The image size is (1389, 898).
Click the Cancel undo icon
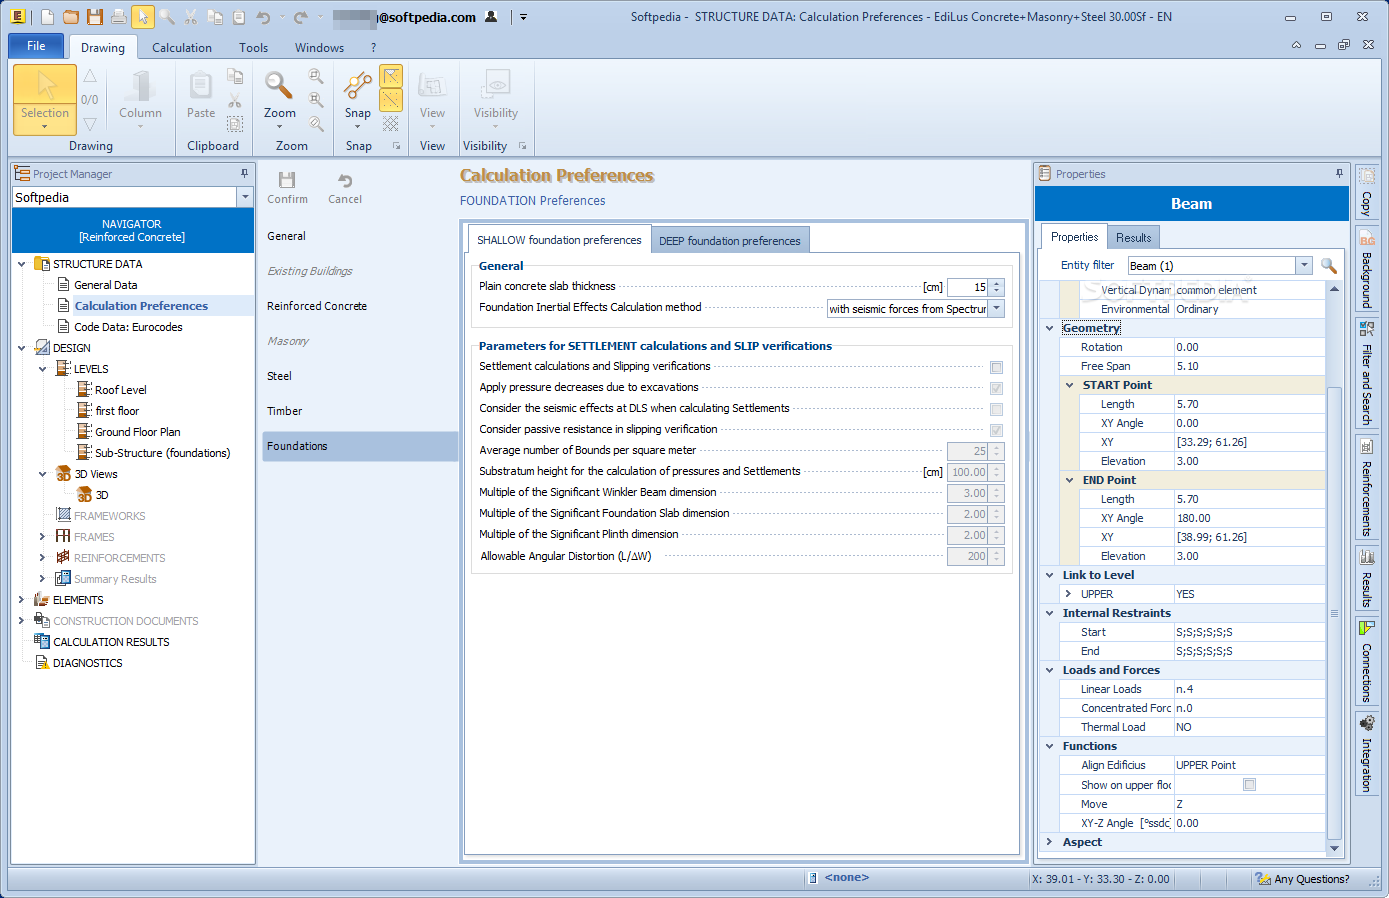[345, 180]
